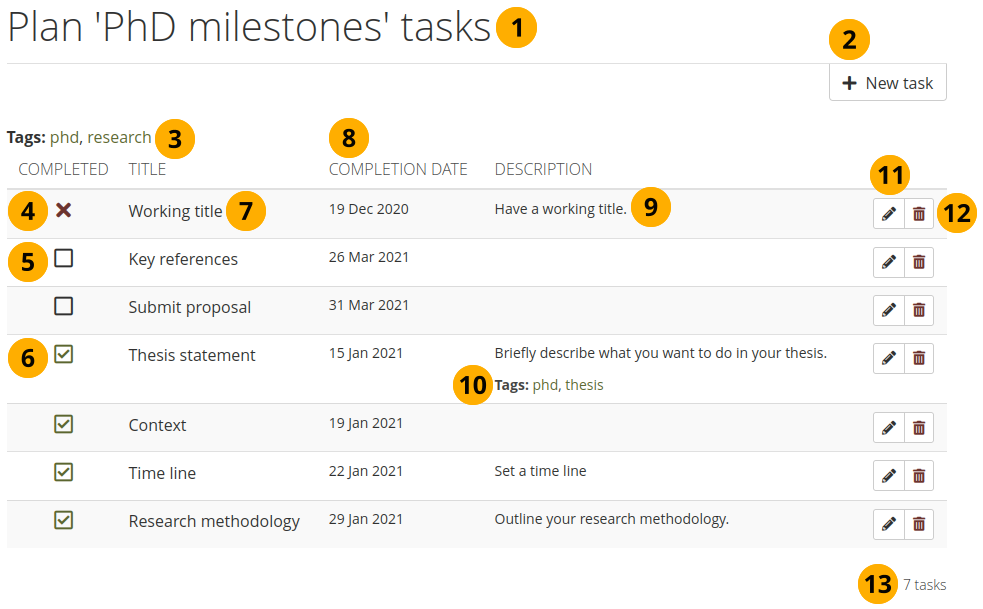This screenshot has width=983, height=609.
Task: Click the 'thesis' tag link
Action: pos(584,385)
